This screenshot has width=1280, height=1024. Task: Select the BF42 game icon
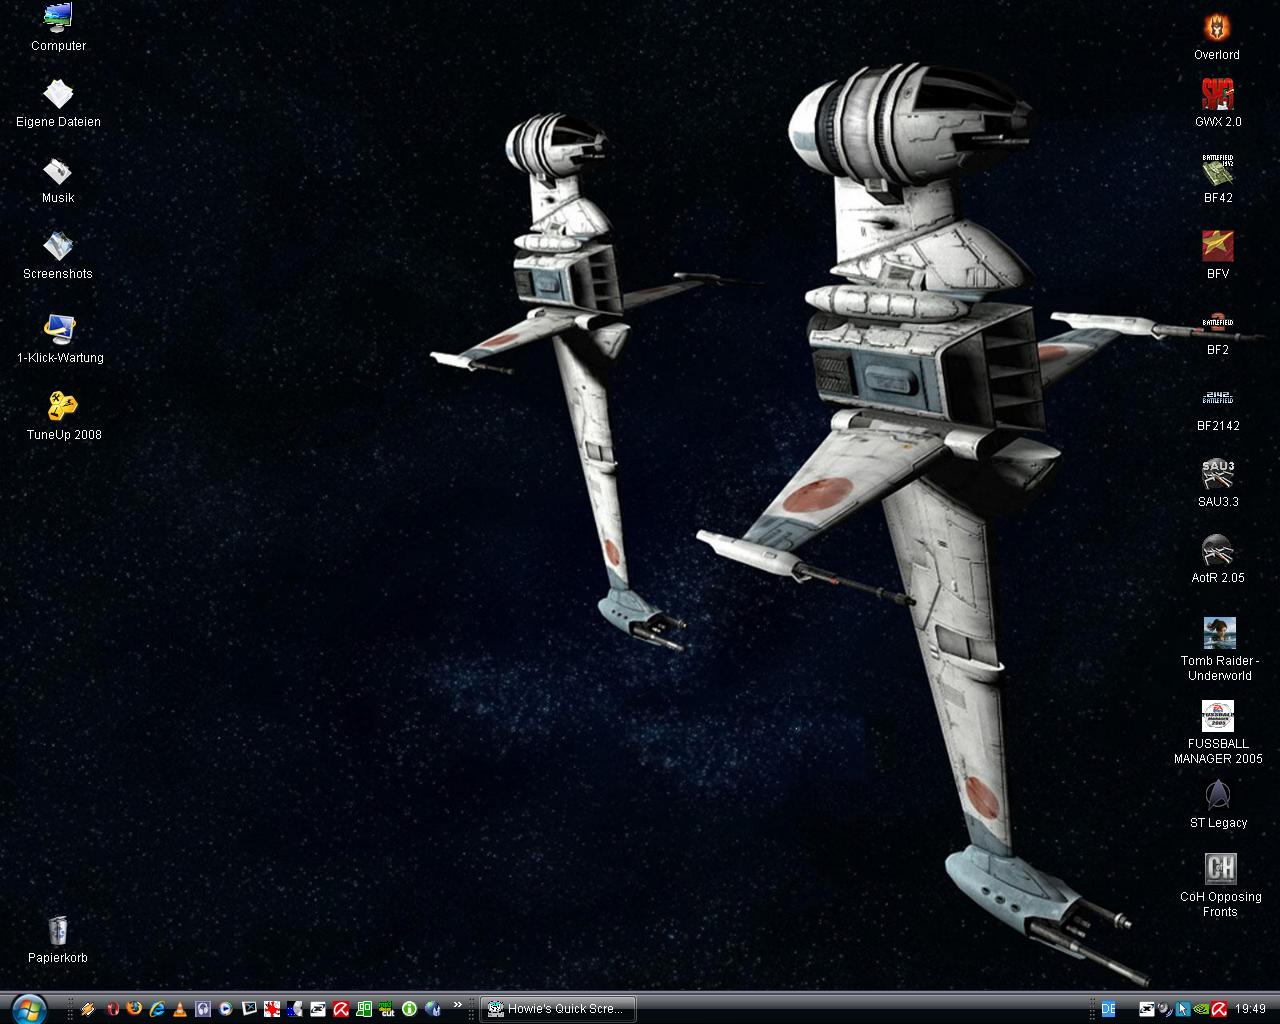(1218, 179)
